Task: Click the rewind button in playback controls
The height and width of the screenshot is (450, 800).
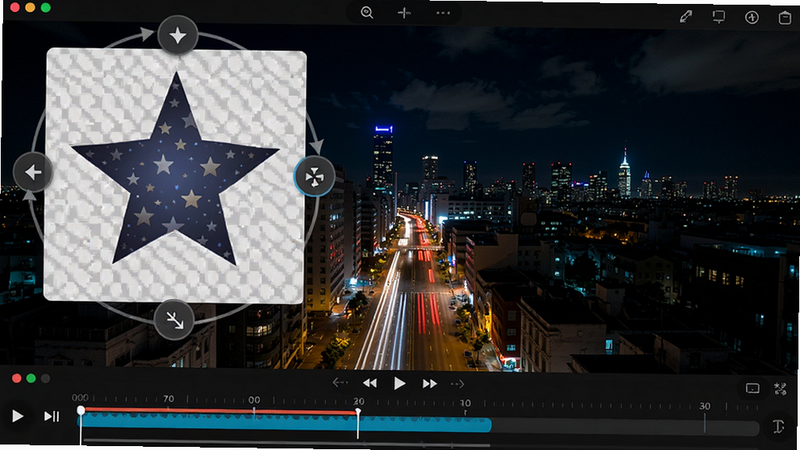Action: coord(370,383)
